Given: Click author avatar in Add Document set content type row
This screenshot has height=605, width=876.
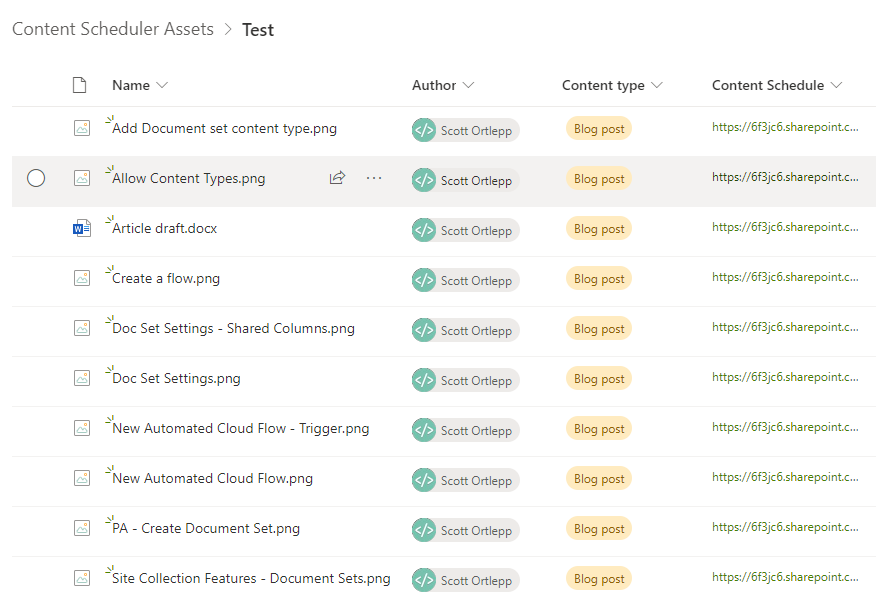Looking at the screenshot, I should pos(424,130).
